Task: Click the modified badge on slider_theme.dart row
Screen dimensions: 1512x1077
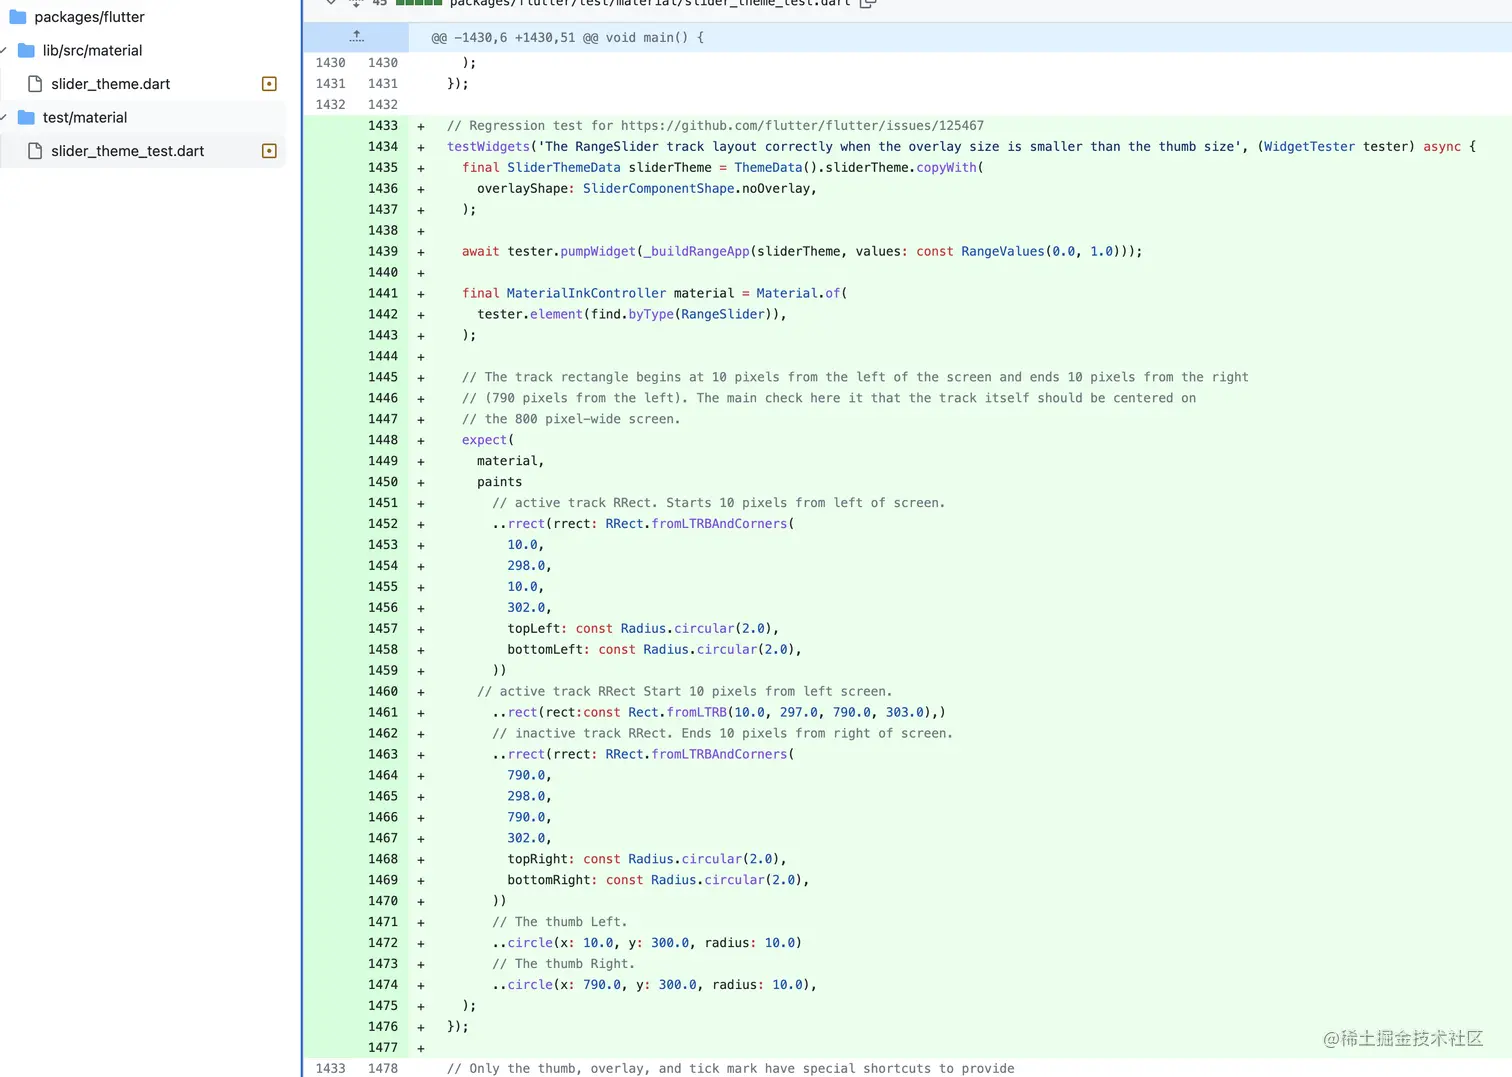Action: click(x=269, y=84)
